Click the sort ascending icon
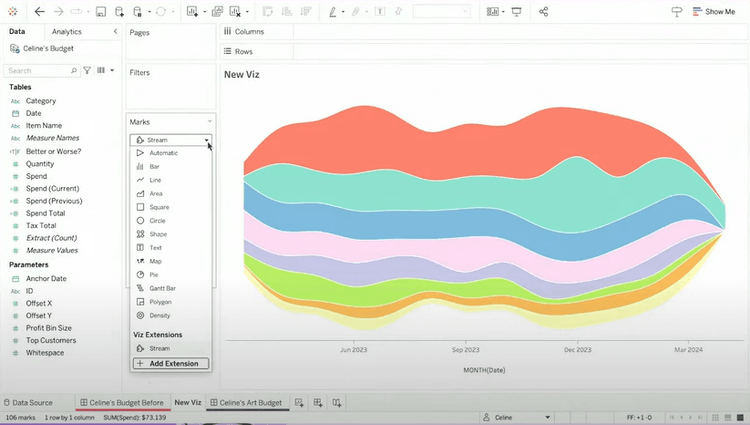The height and width of the screenshot is (425, 750). (x=287, y=12)
